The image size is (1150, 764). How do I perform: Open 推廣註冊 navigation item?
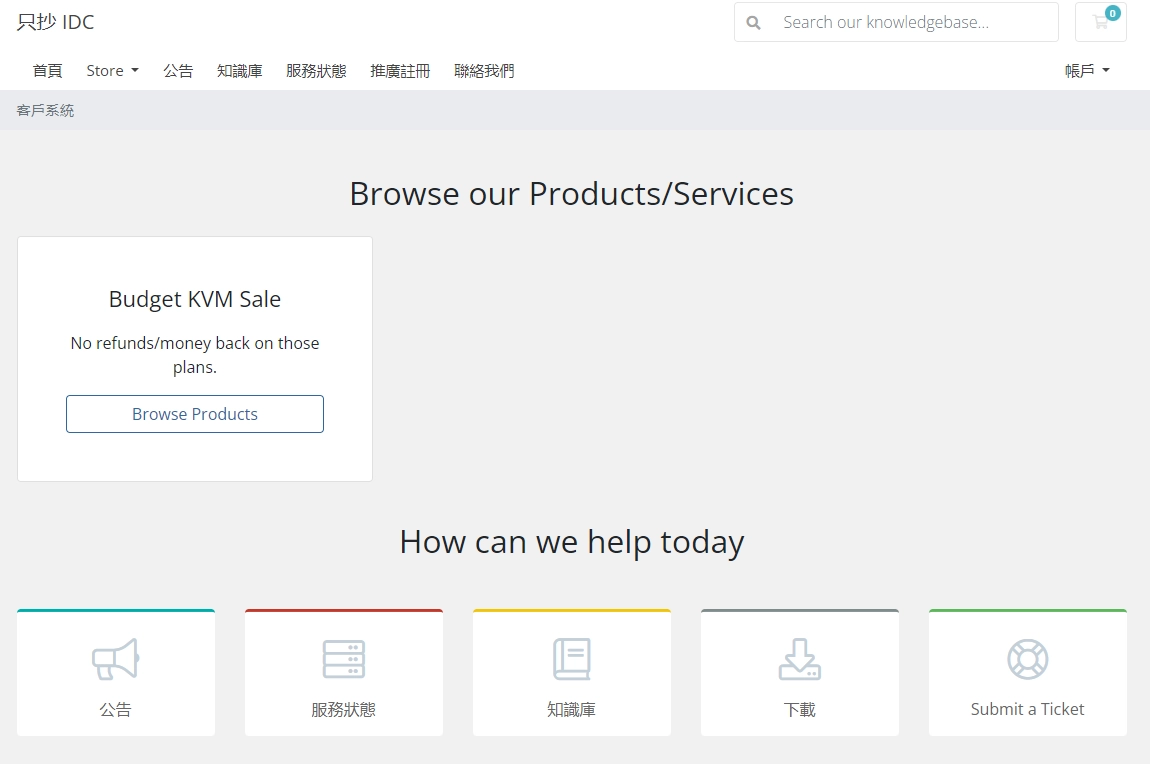coord(400,71)
